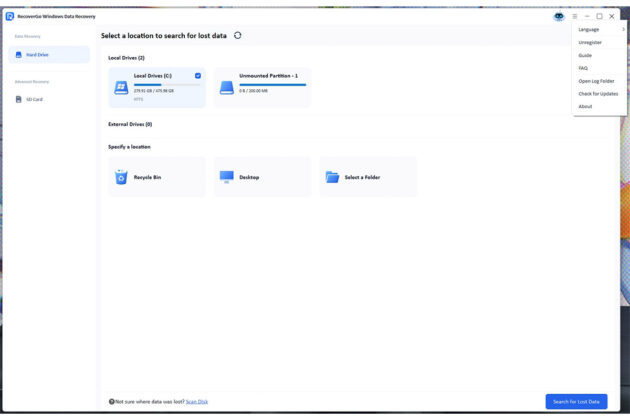630x420 pixels.
Task: Click the External Drives (0) section heading
Action: coord(130,124)
